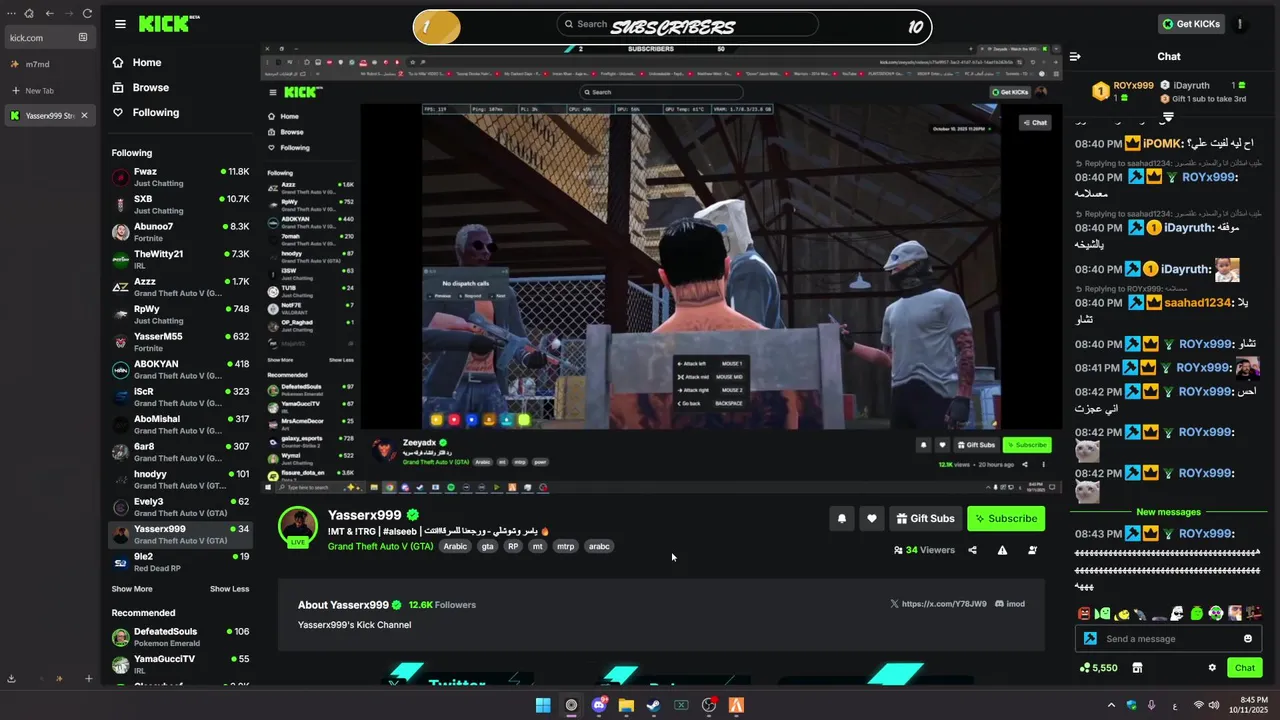The width and height of the screenshot is (1280, 720).
Task: Open the channel points 5,550 balance
Action: (x=1099, y=668)
